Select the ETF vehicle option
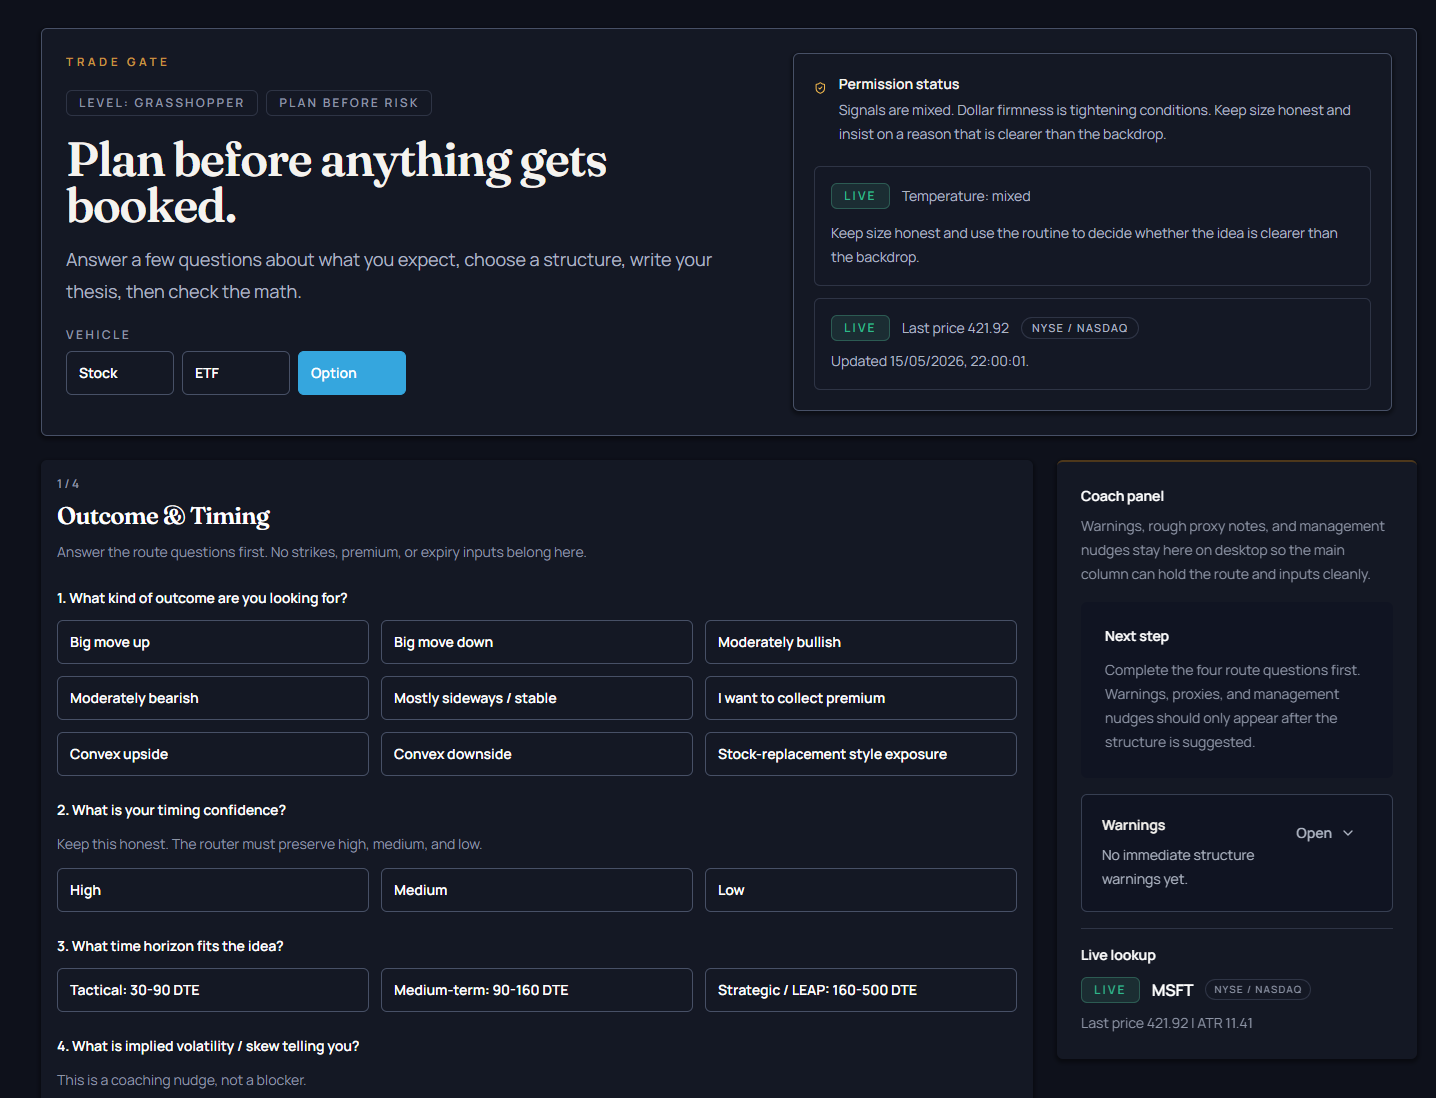1436x1098 pixels. (x=236, y=373)
